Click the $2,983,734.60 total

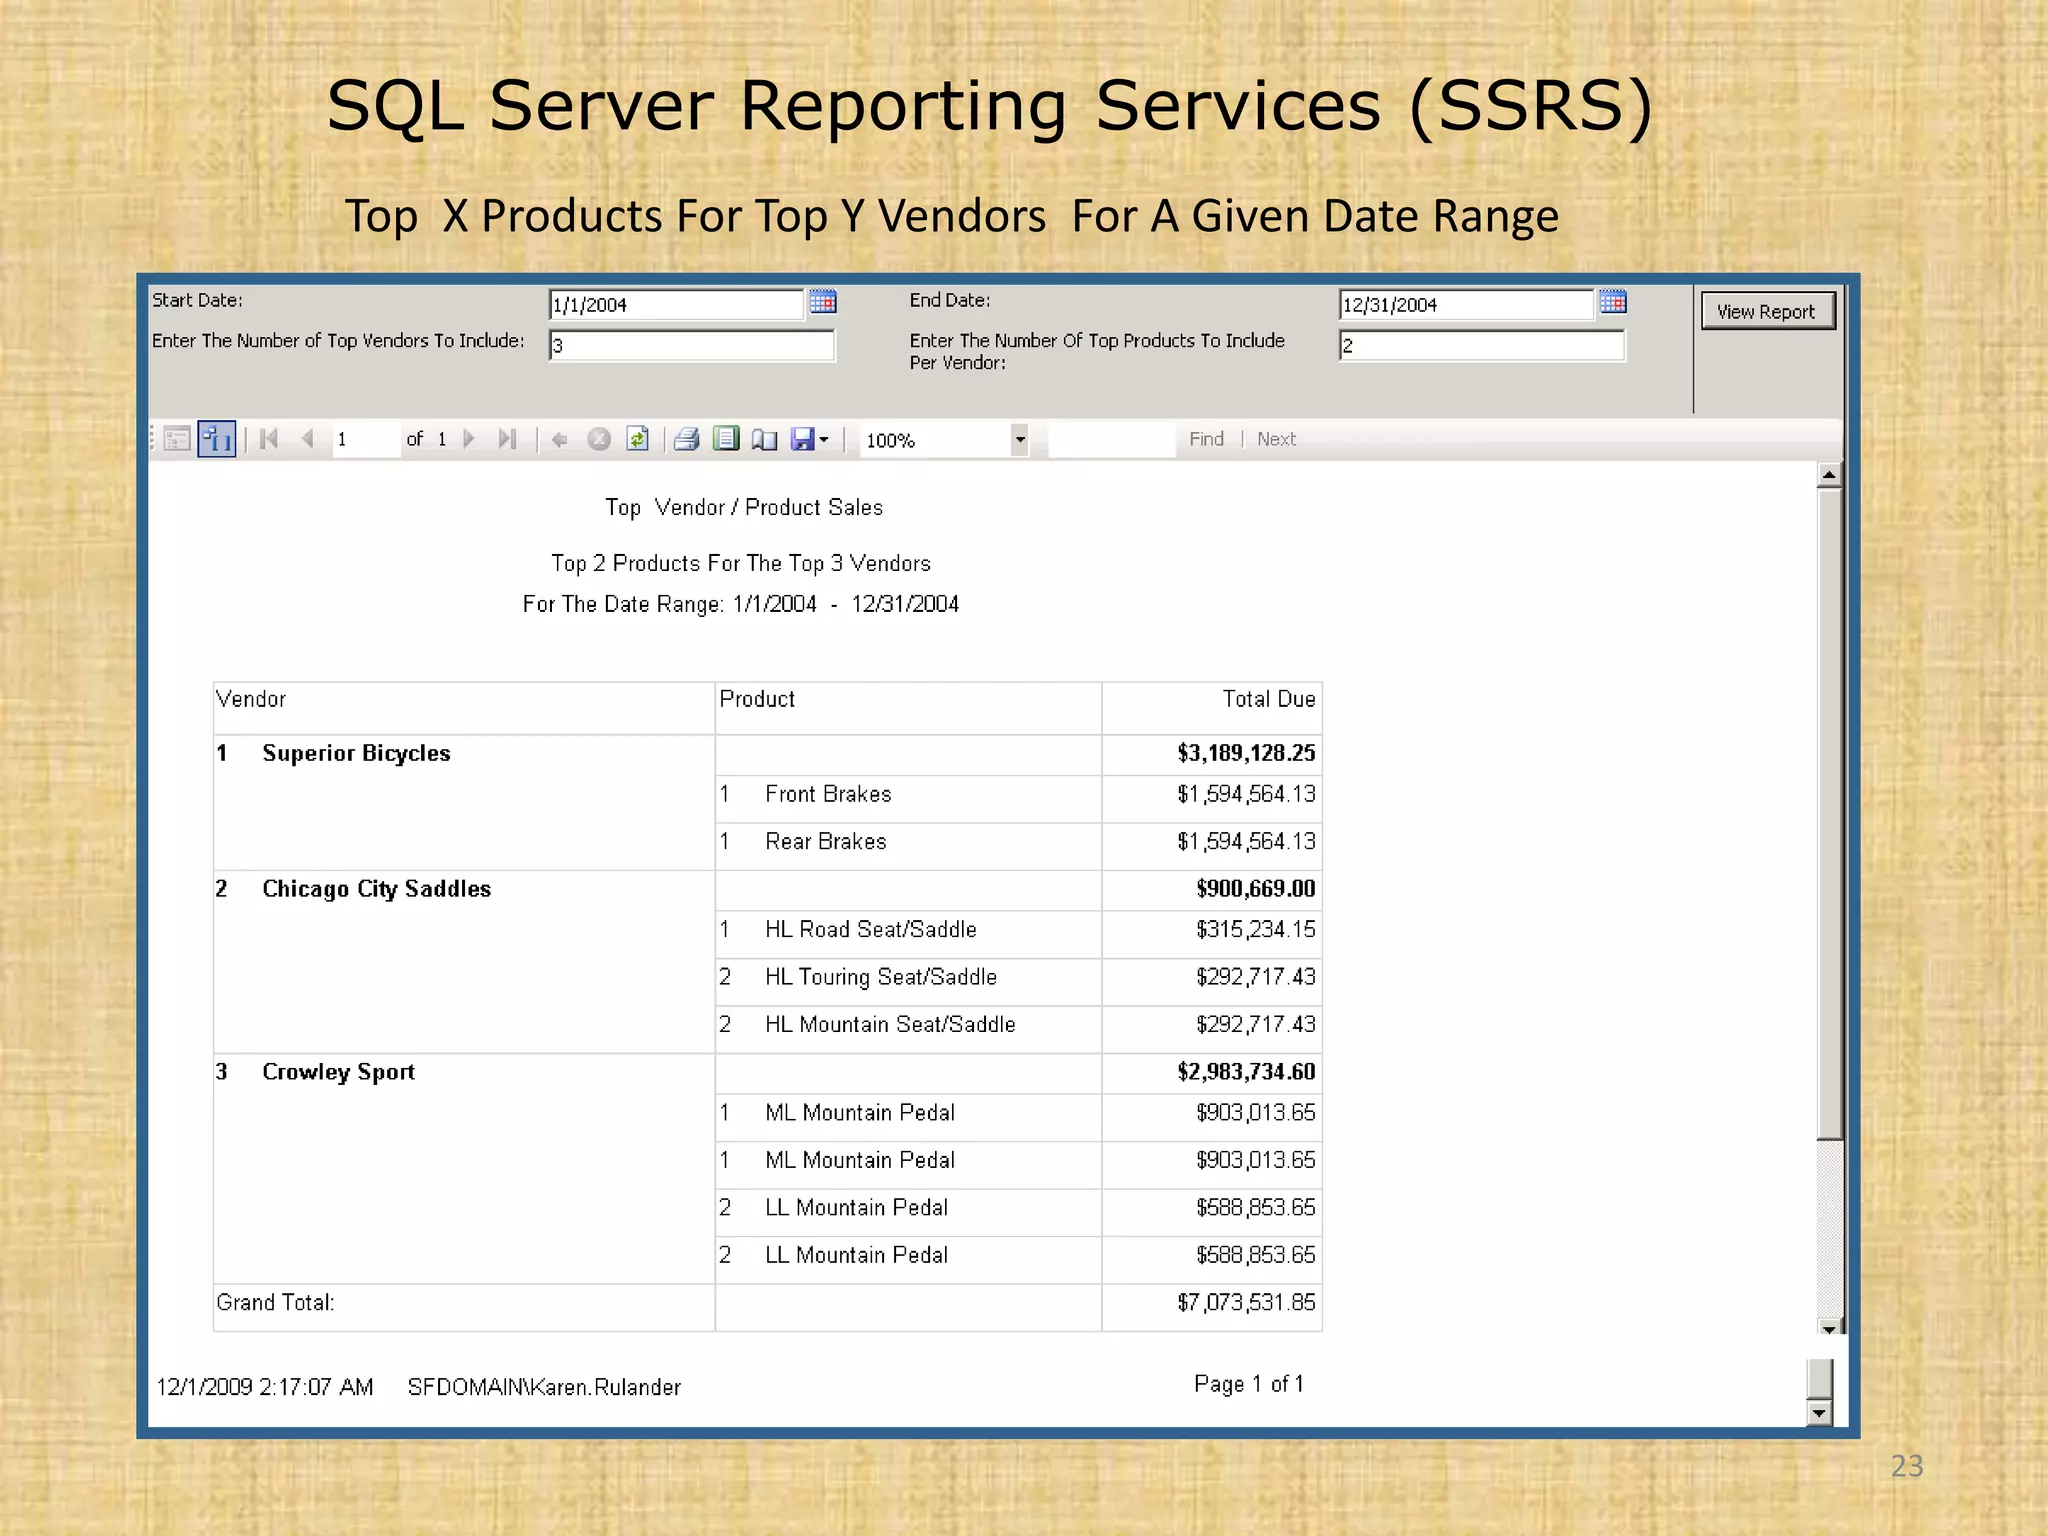click(x=1246, y=1072)
